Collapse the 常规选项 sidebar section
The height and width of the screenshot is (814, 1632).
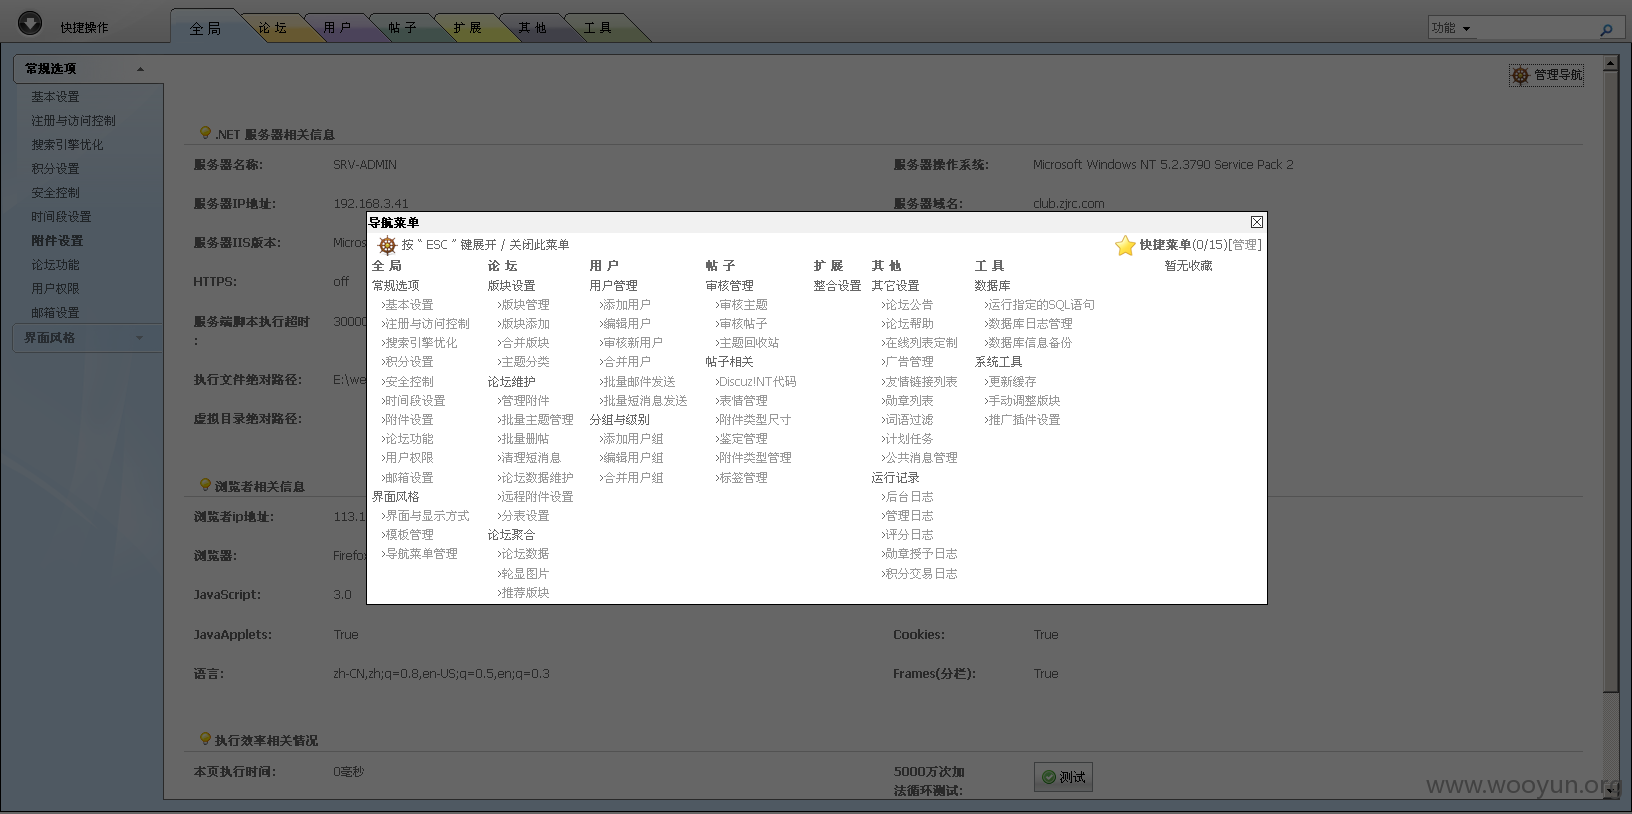[140, 69]
